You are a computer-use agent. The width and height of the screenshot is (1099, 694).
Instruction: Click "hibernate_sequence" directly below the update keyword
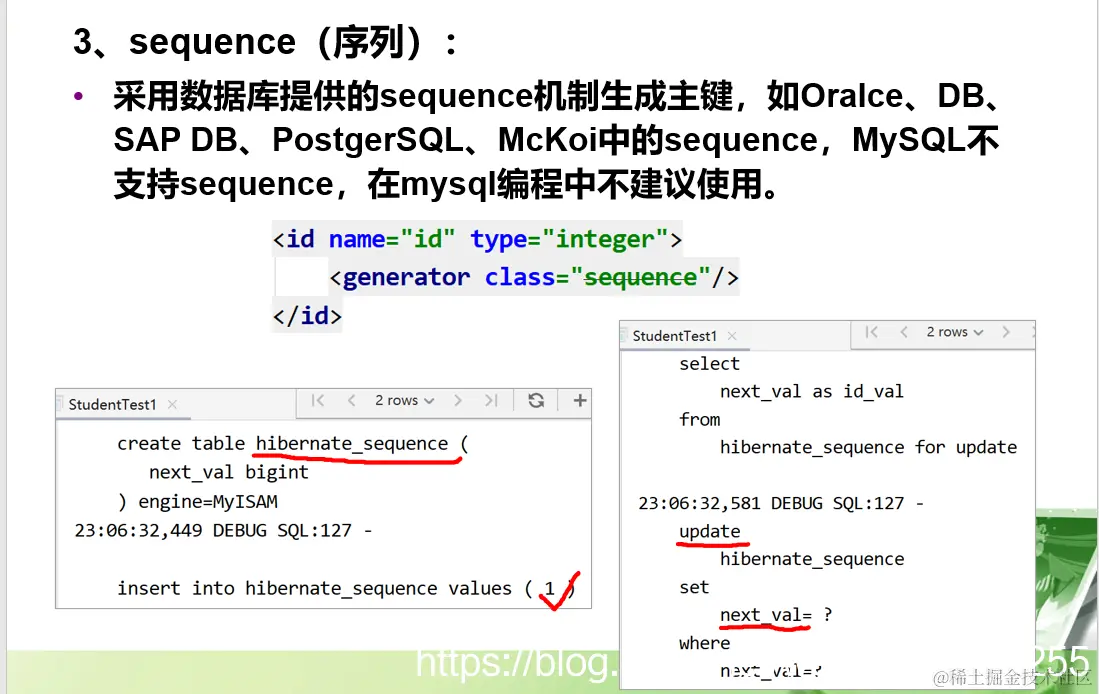click(x=812, y=559)
